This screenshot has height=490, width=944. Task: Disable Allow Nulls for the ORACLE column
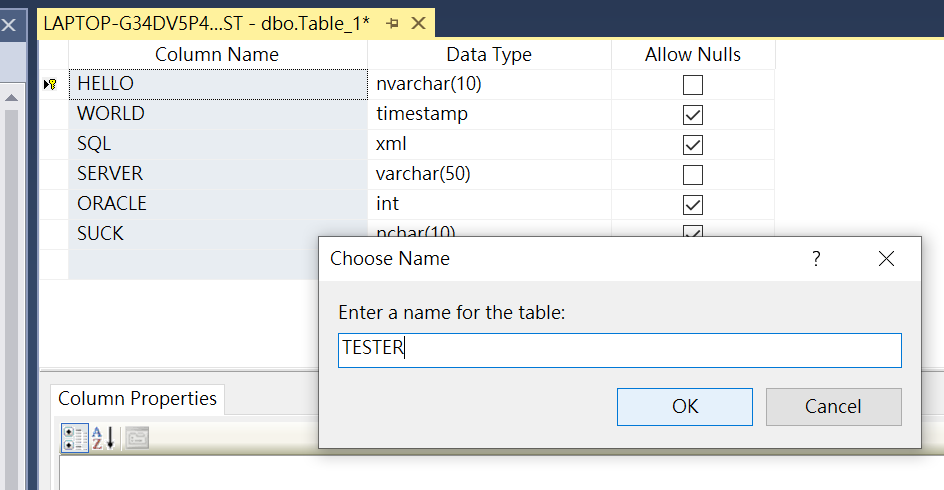pos(693,205)
